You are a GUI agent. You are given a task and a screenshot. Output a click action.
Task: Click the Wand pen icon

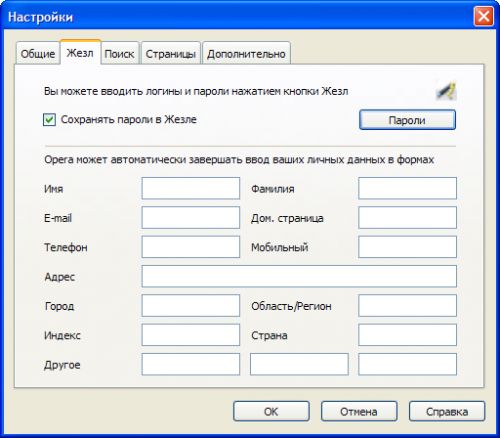click(447, 91)
